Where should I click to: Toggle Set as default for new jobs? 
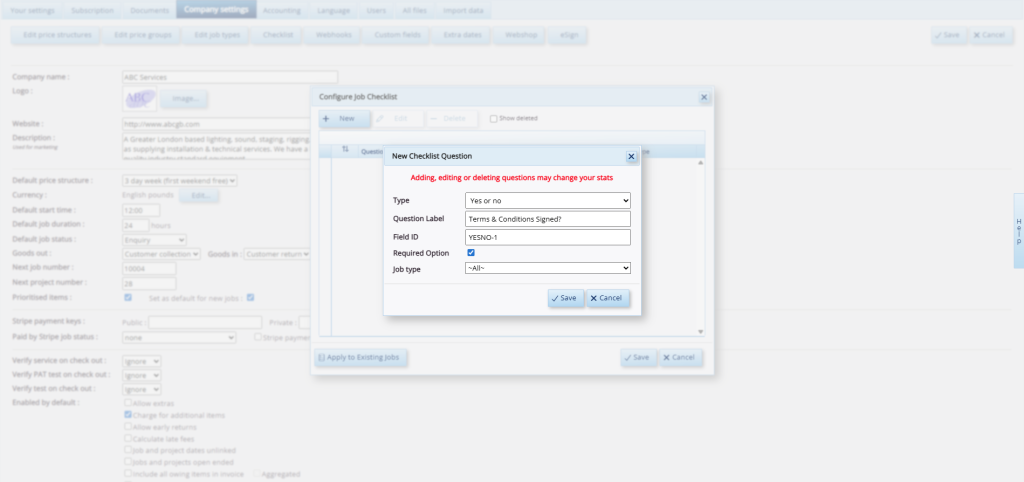pyautogui.click(x=250, y=297)
